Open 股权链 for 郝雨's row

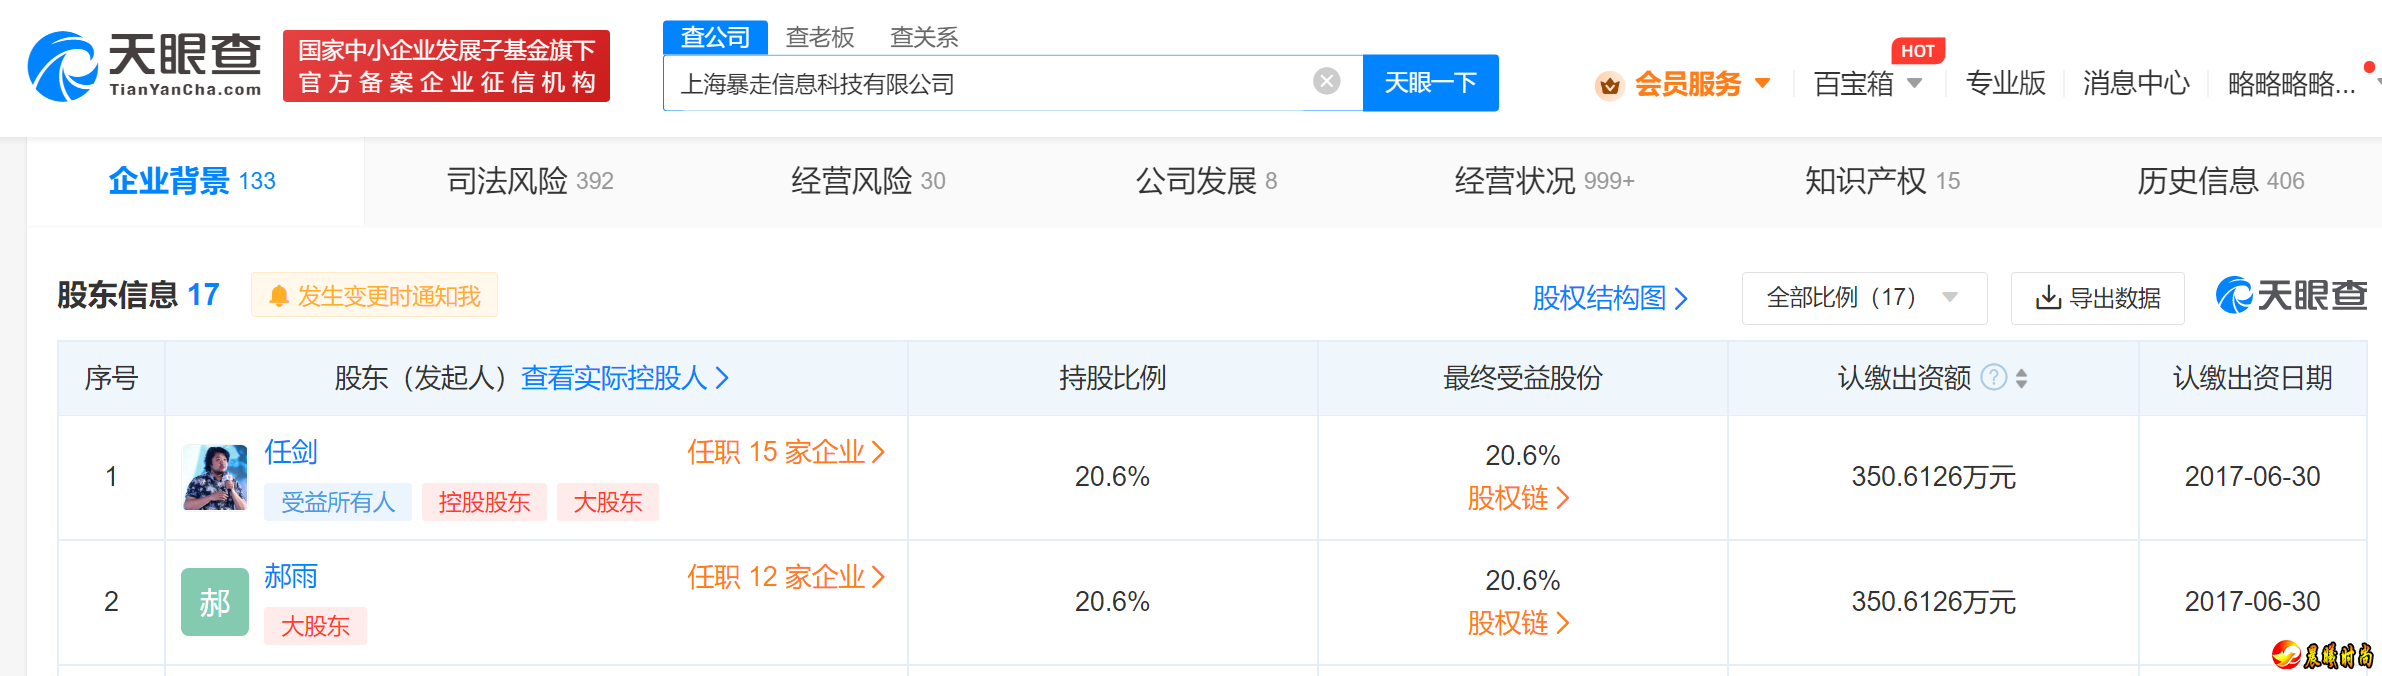[x=1518, y=623]
